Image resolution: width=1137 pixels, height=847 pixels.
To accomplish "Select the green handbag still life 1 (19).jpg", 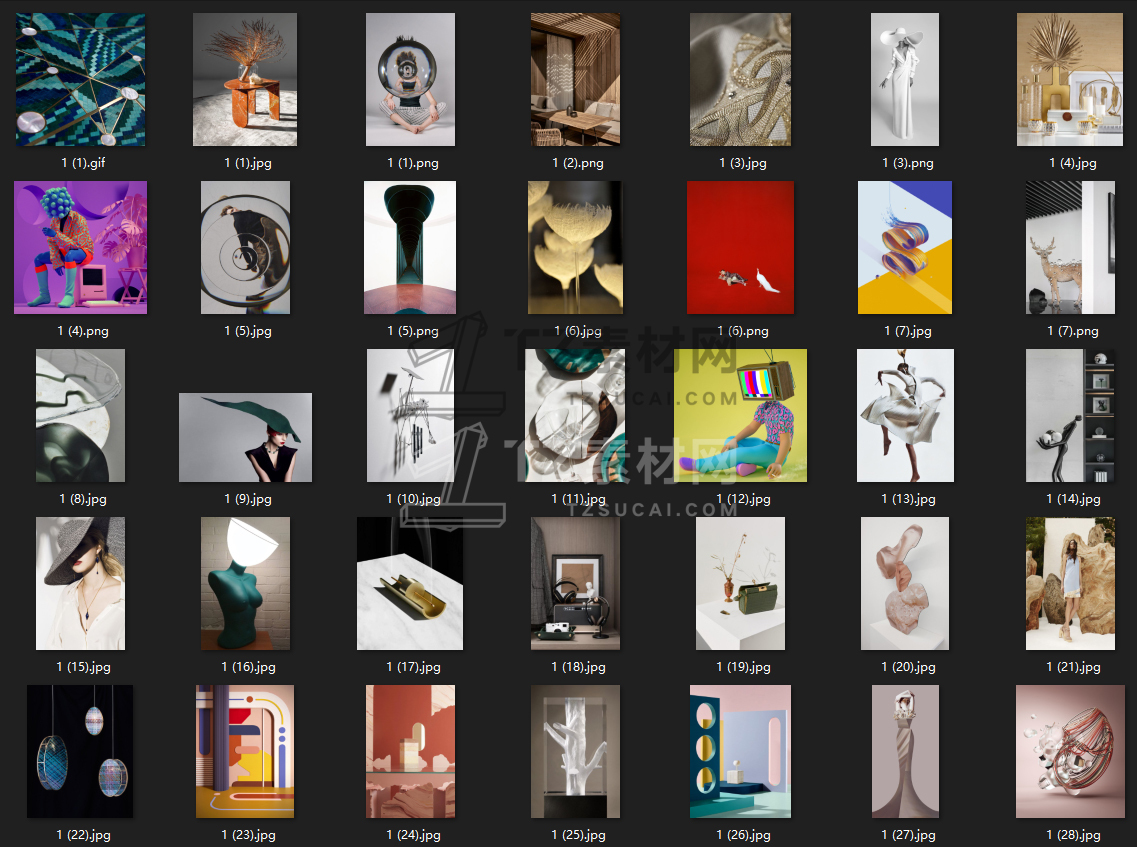I will [x=740, y=583].
